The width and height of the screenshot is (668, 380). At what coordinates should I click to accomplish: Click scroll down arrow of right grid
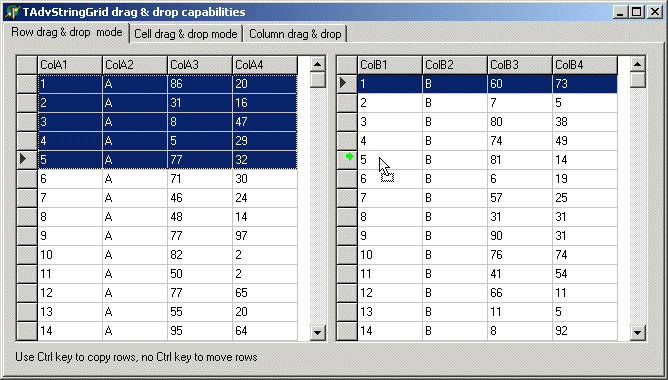(637, 332)
